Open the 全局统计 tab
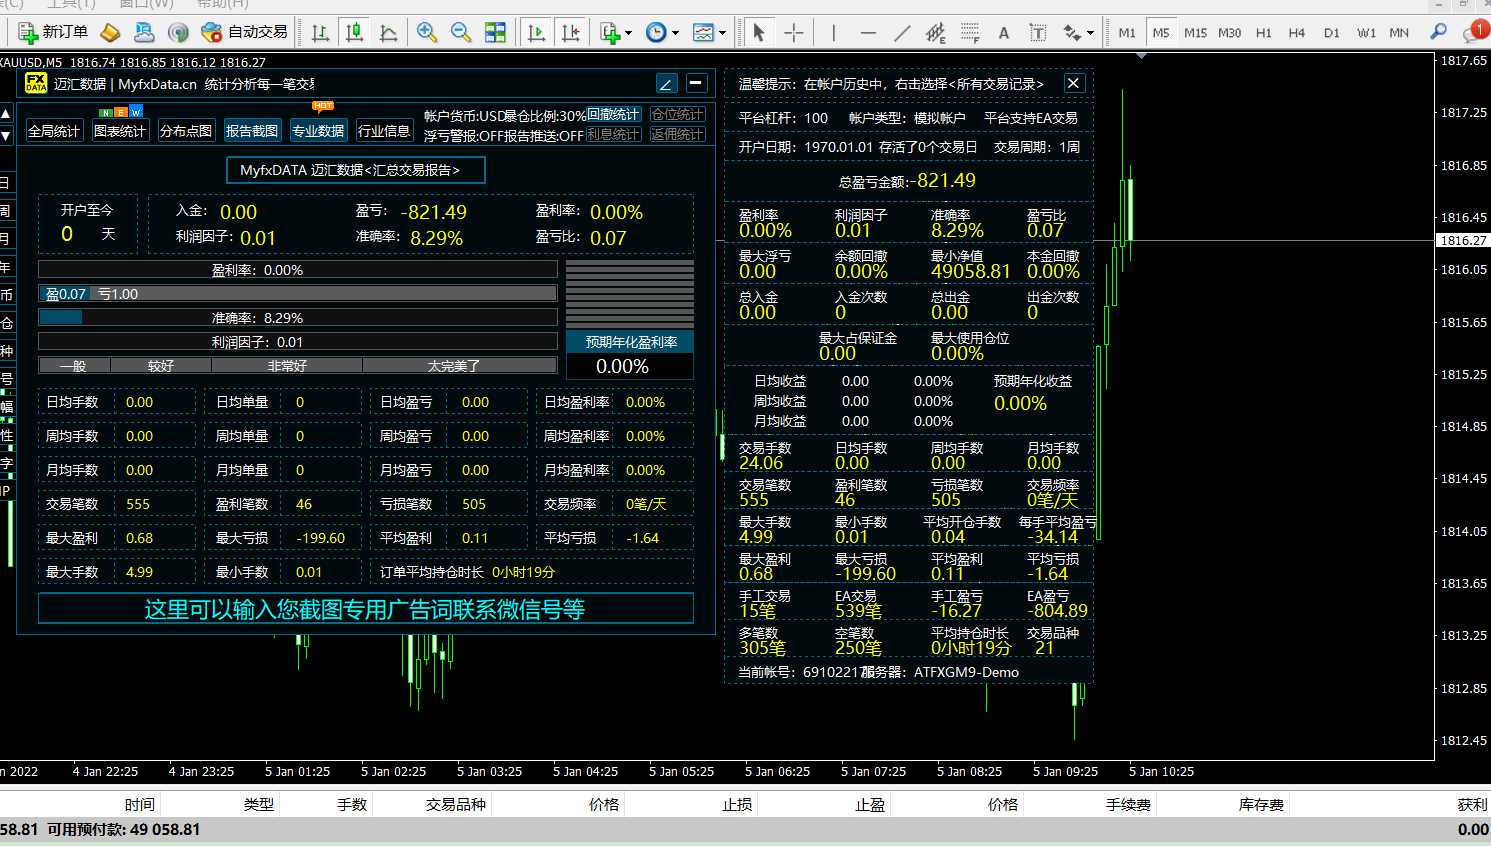This screenshot has width=1491, height=846. (x=54, y=130)
